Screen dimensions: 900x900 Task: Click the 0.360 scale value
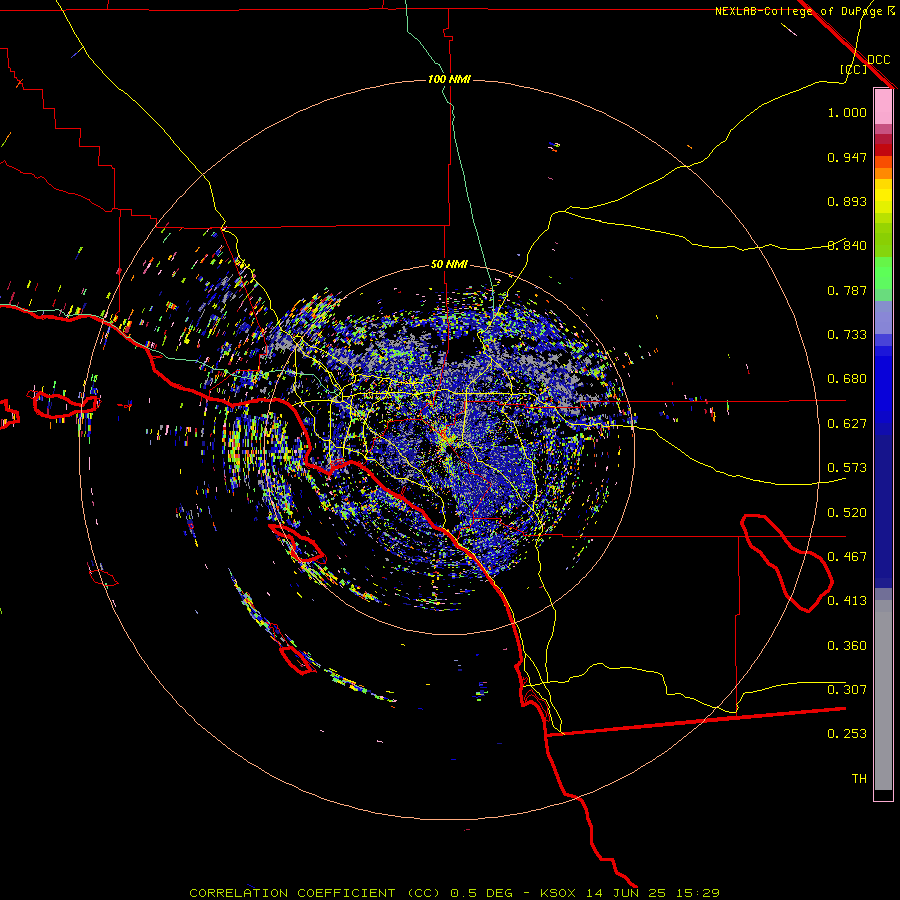click(x=847, y=646)
